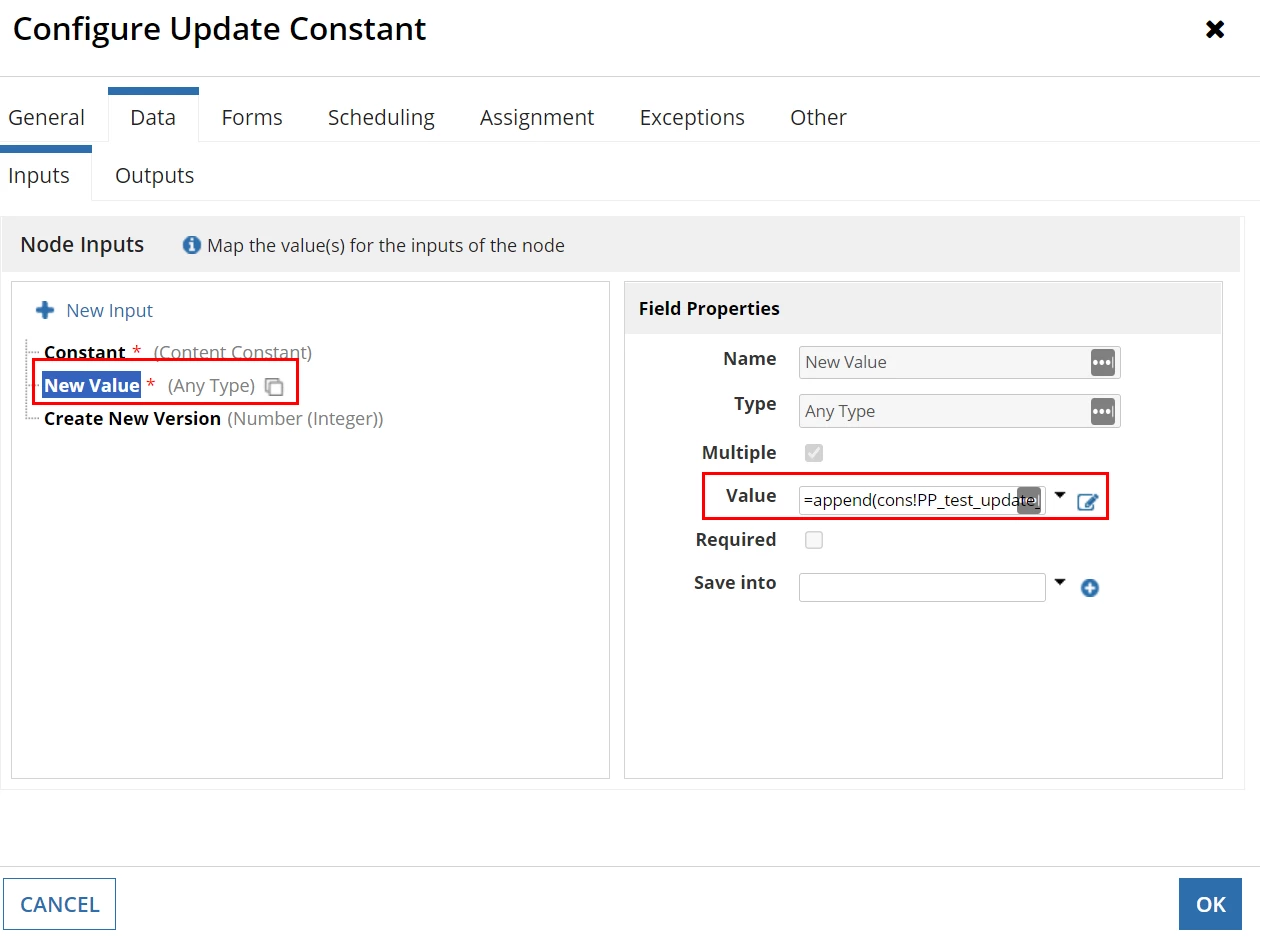Click the duplicate icon next to New Value
1261x938 pixels.
pyautogui.click(x=274, y=386)
